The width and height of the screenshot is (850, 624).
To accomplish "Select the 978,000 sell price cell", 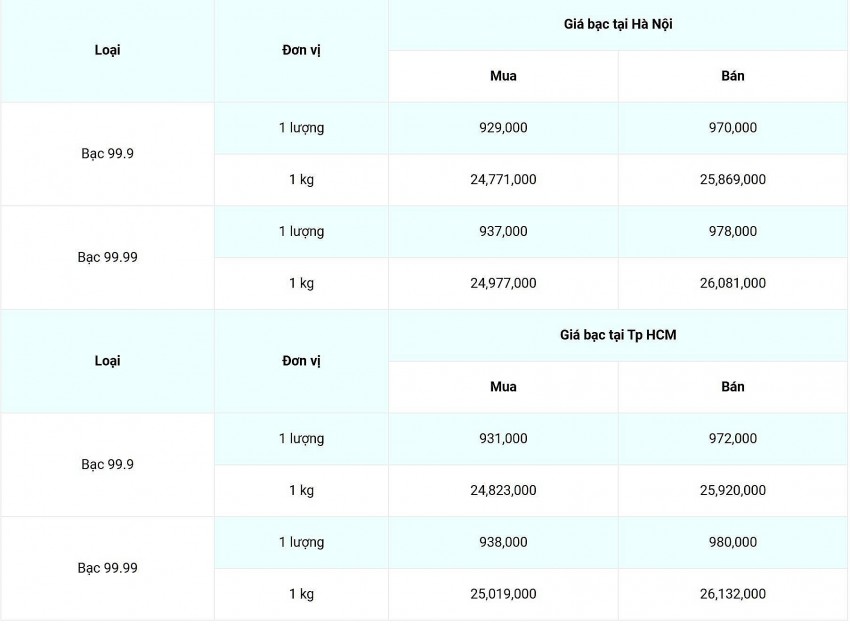I will click(x=732, y=231).
